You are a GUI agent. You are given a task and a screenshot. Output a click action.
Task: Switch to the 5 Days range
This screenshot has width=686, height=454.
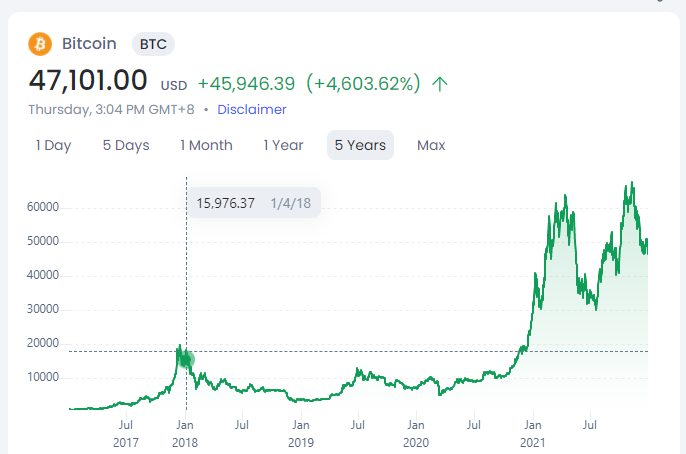click(126, 145)
